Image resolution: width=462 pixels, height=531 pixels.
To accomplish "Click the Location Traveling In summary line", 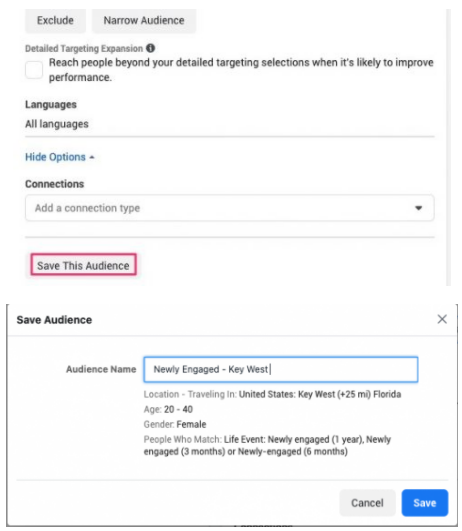I will [272, 394].
